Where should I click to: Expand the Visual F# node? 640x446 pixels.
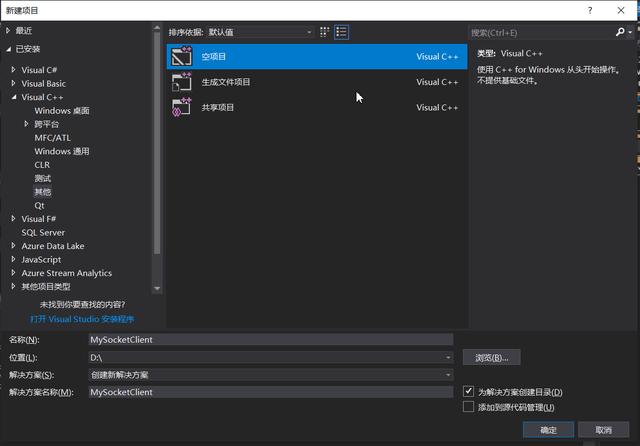click(13, 219)
